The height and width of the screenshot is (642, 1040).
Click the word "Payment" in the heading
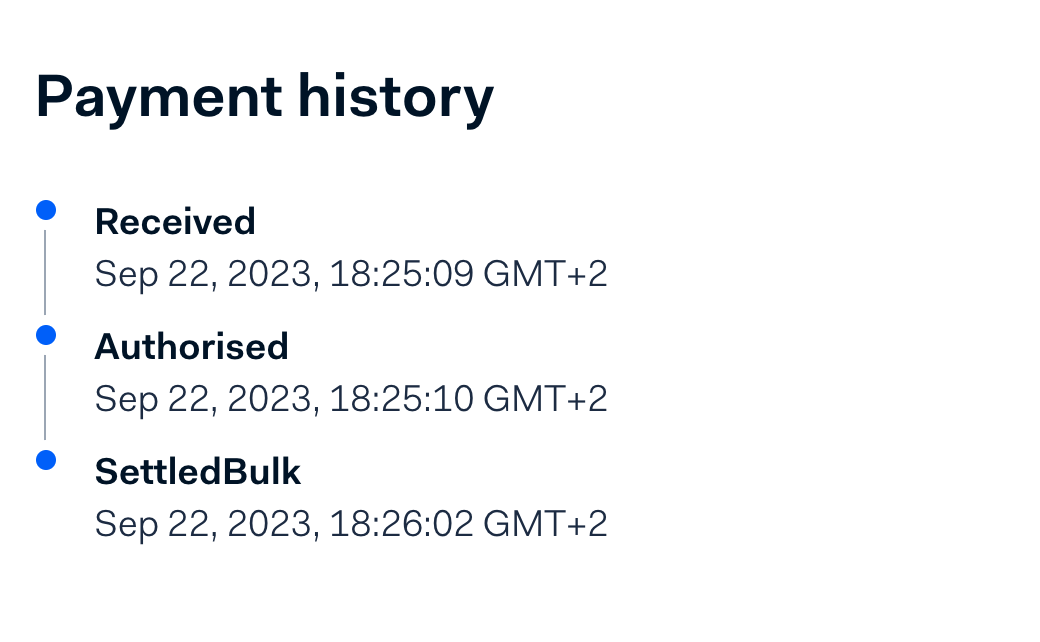click(x=159, y=98)
